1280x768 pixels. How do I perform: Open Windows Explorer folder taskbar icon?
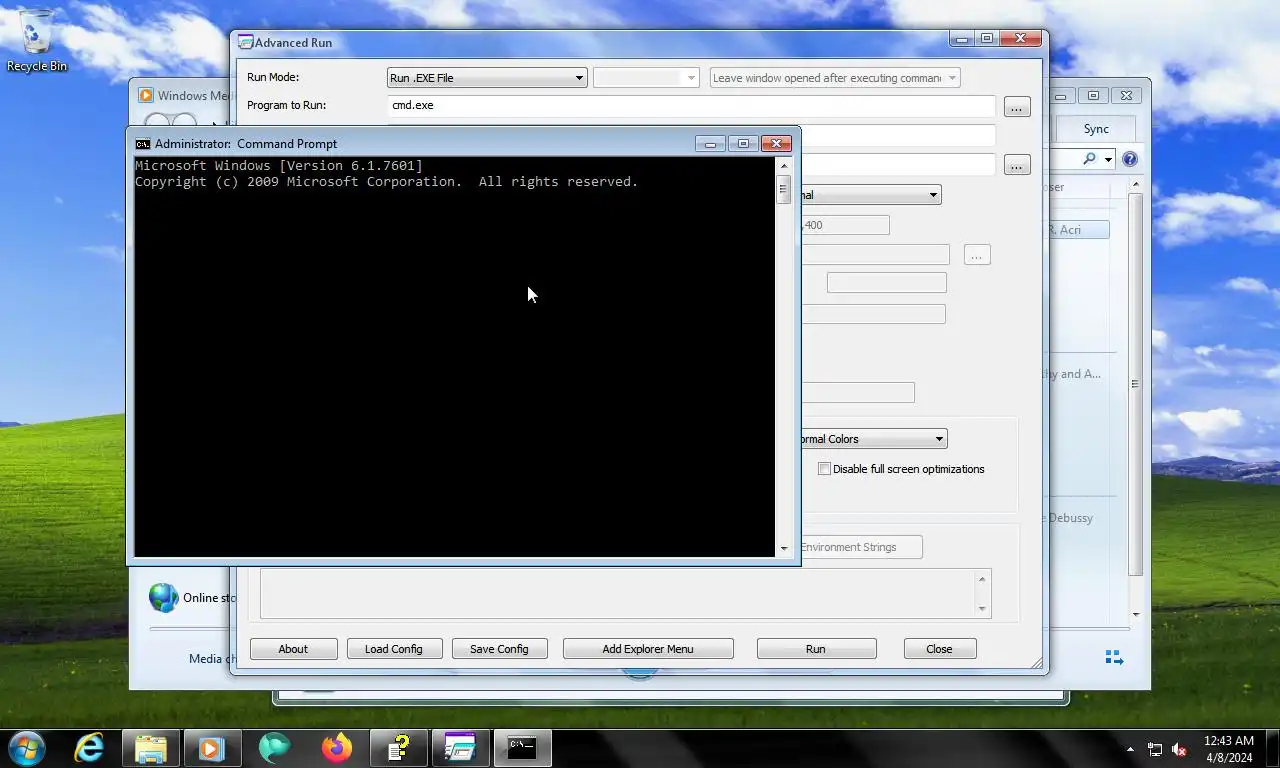coord(151,747)
